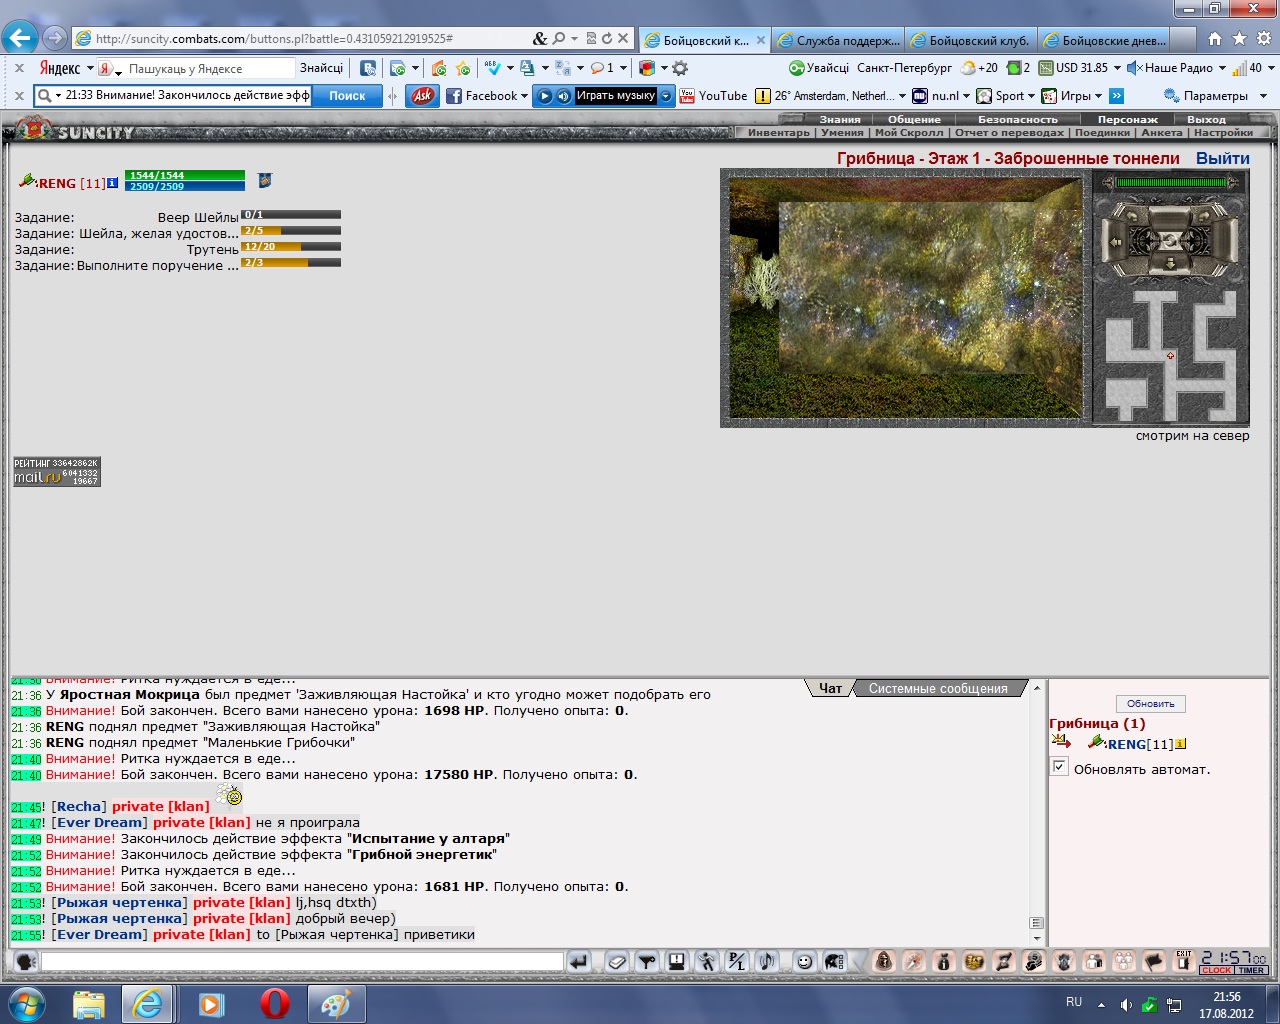The height and width of the screenshot is (1024, 1280).
Task: Click the YouTube toolbar button
Action: (713, 96)
